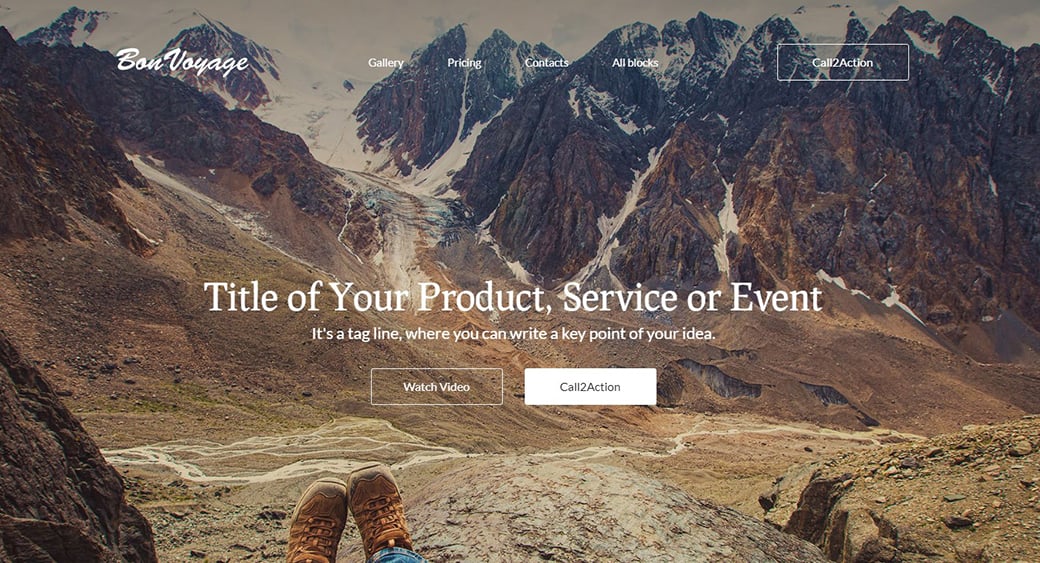1040x563 pixels.
Task: Click the word "Title" in the headline
Action: point(241,296)
